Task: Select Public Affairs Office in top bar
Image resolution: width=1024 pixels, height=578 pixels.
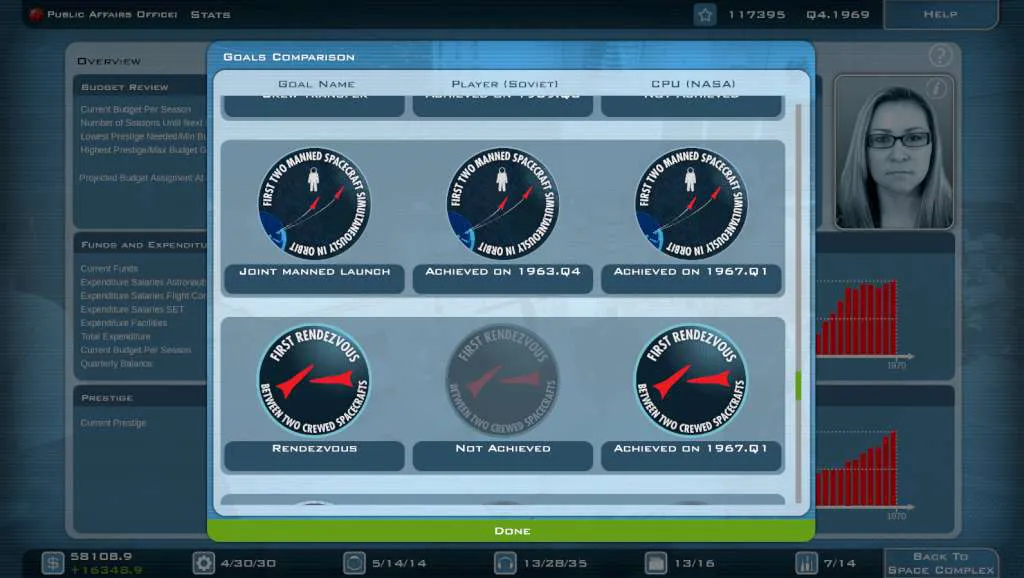Action: tap(112, 14)
